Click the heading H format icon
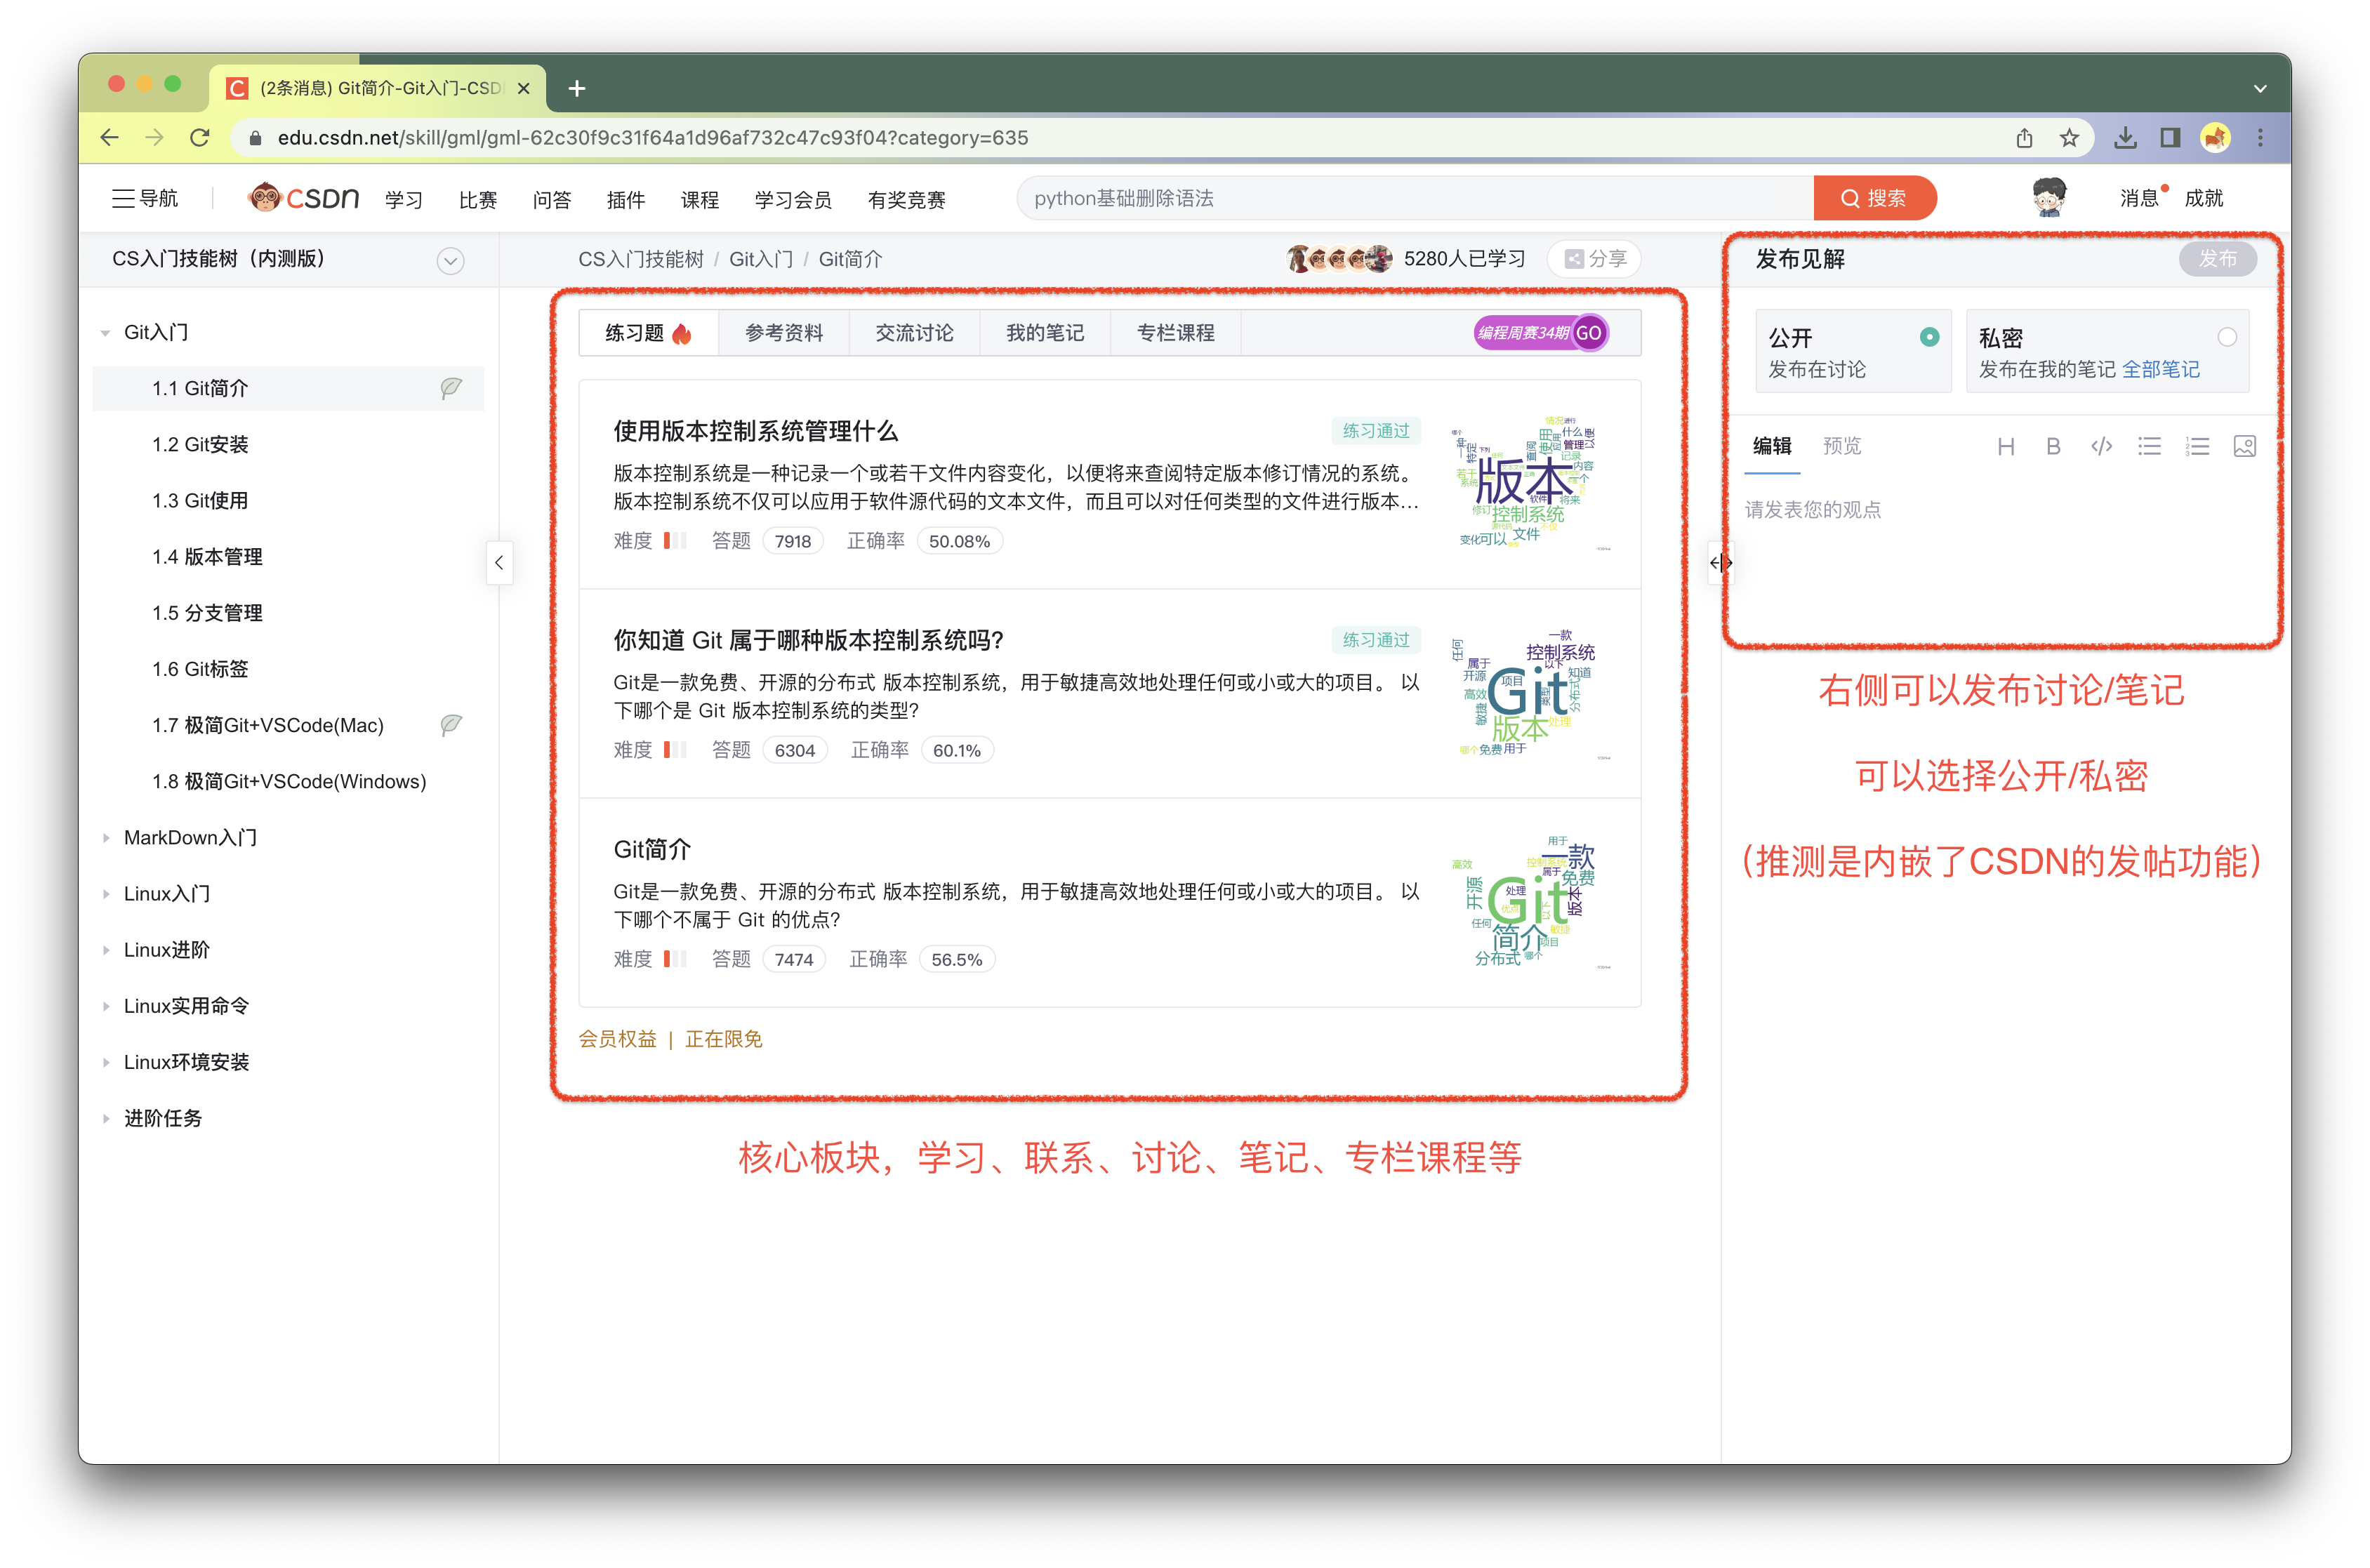This screenshot has width=2370, height=1568. (x=2005, y=447)
